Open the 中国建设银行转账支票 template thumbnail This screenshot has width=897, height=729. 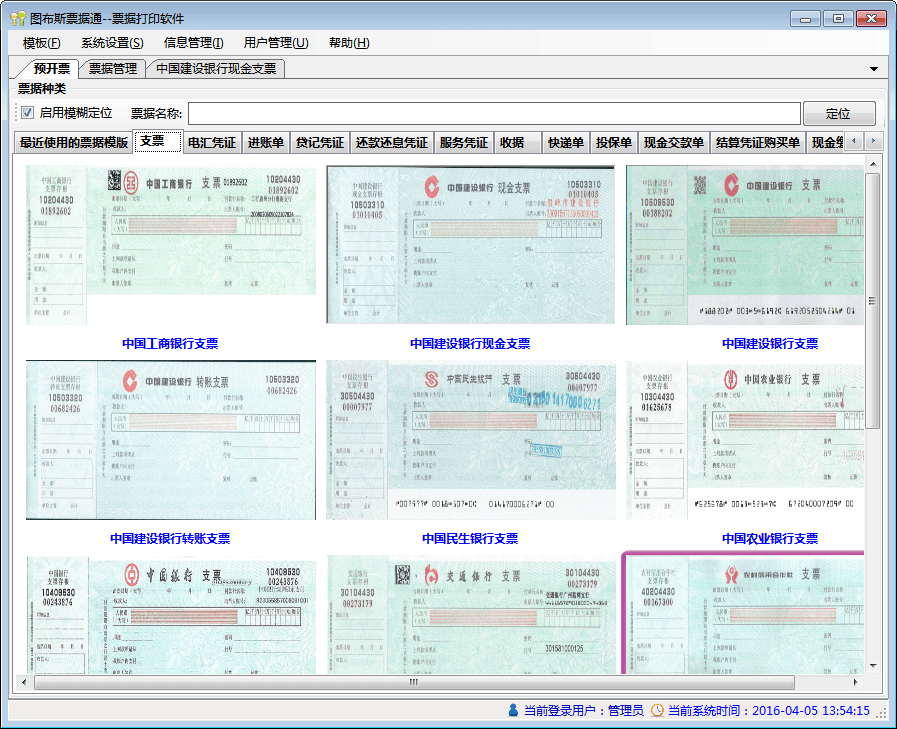(170, 440)
